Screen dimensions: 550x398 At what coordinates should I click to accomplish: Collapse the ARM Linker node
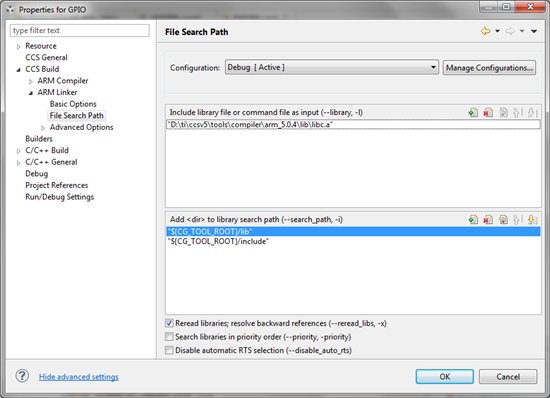[x=31, y=93]
